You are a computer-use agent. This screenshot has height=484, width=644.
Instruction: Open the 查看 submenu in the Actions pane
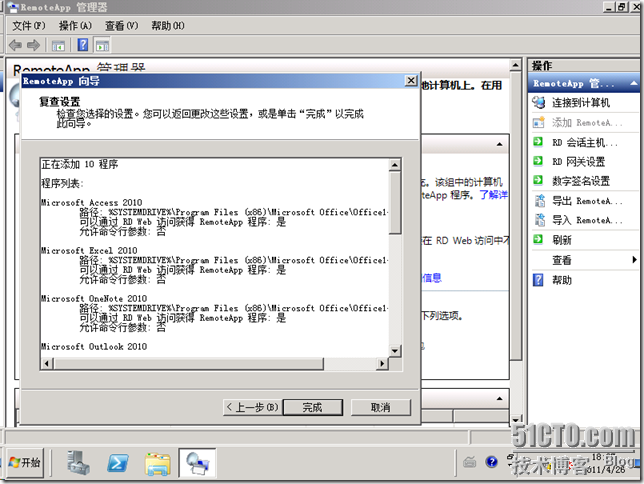[585, 260]
